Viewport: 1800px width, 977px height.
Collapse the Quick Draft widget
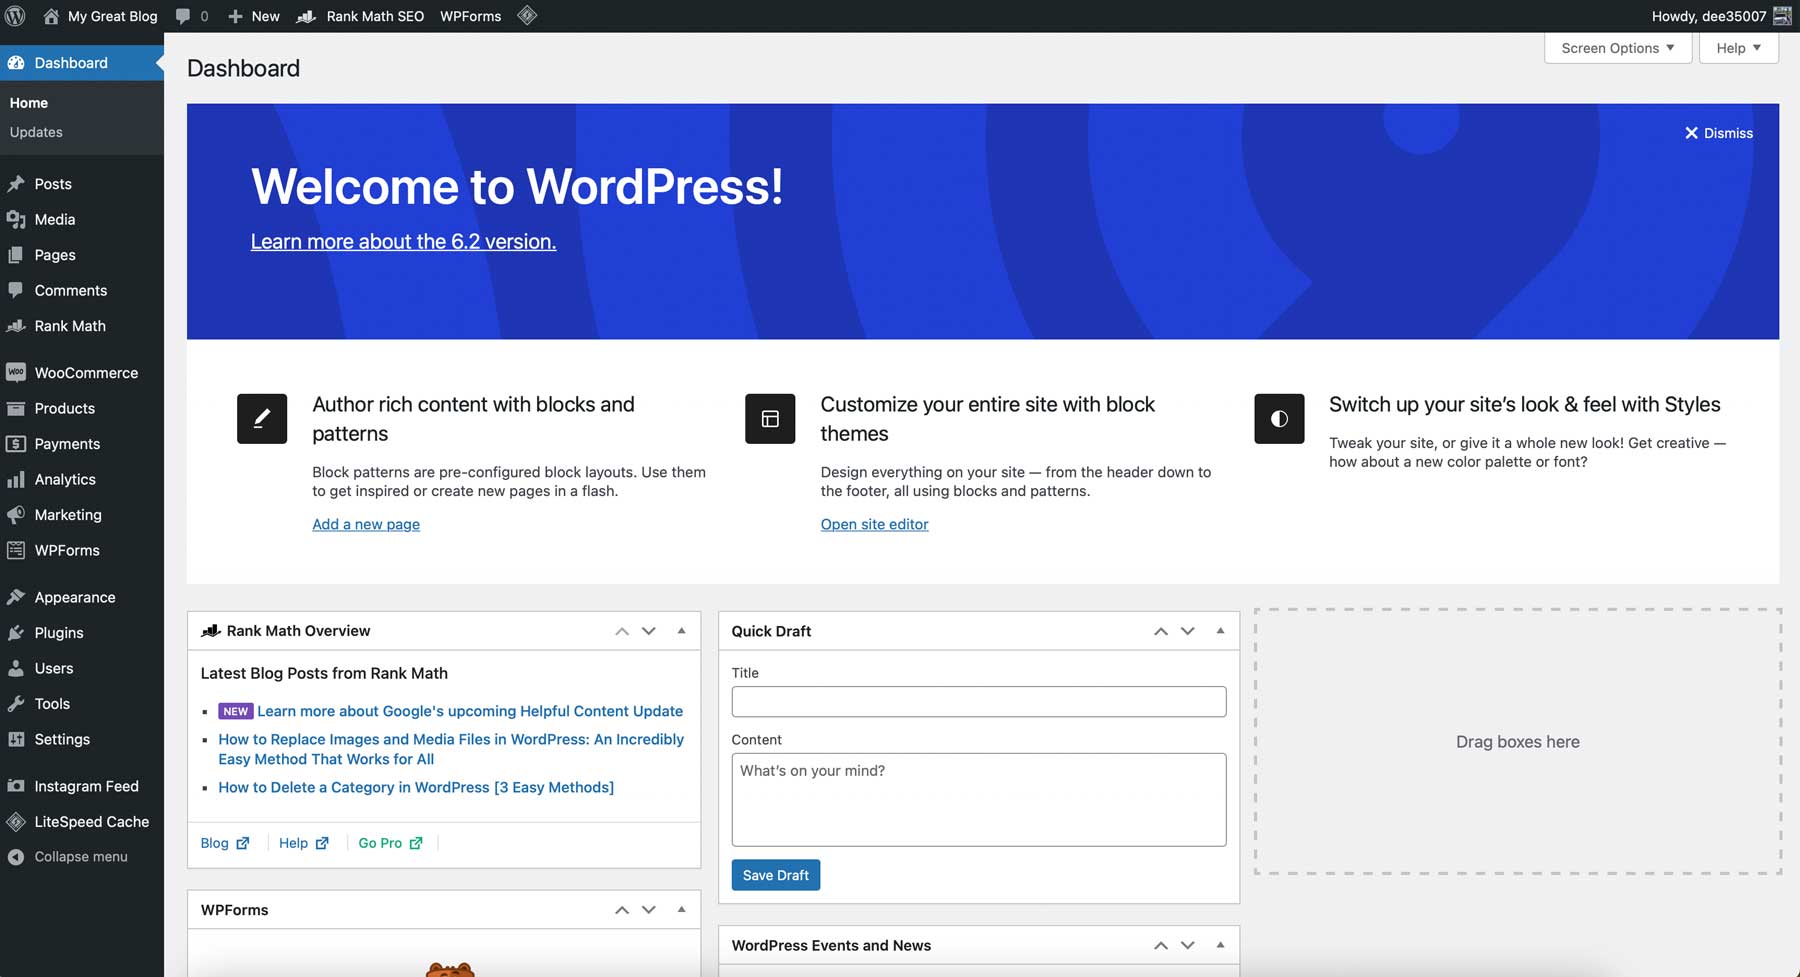pos(1219,631)
